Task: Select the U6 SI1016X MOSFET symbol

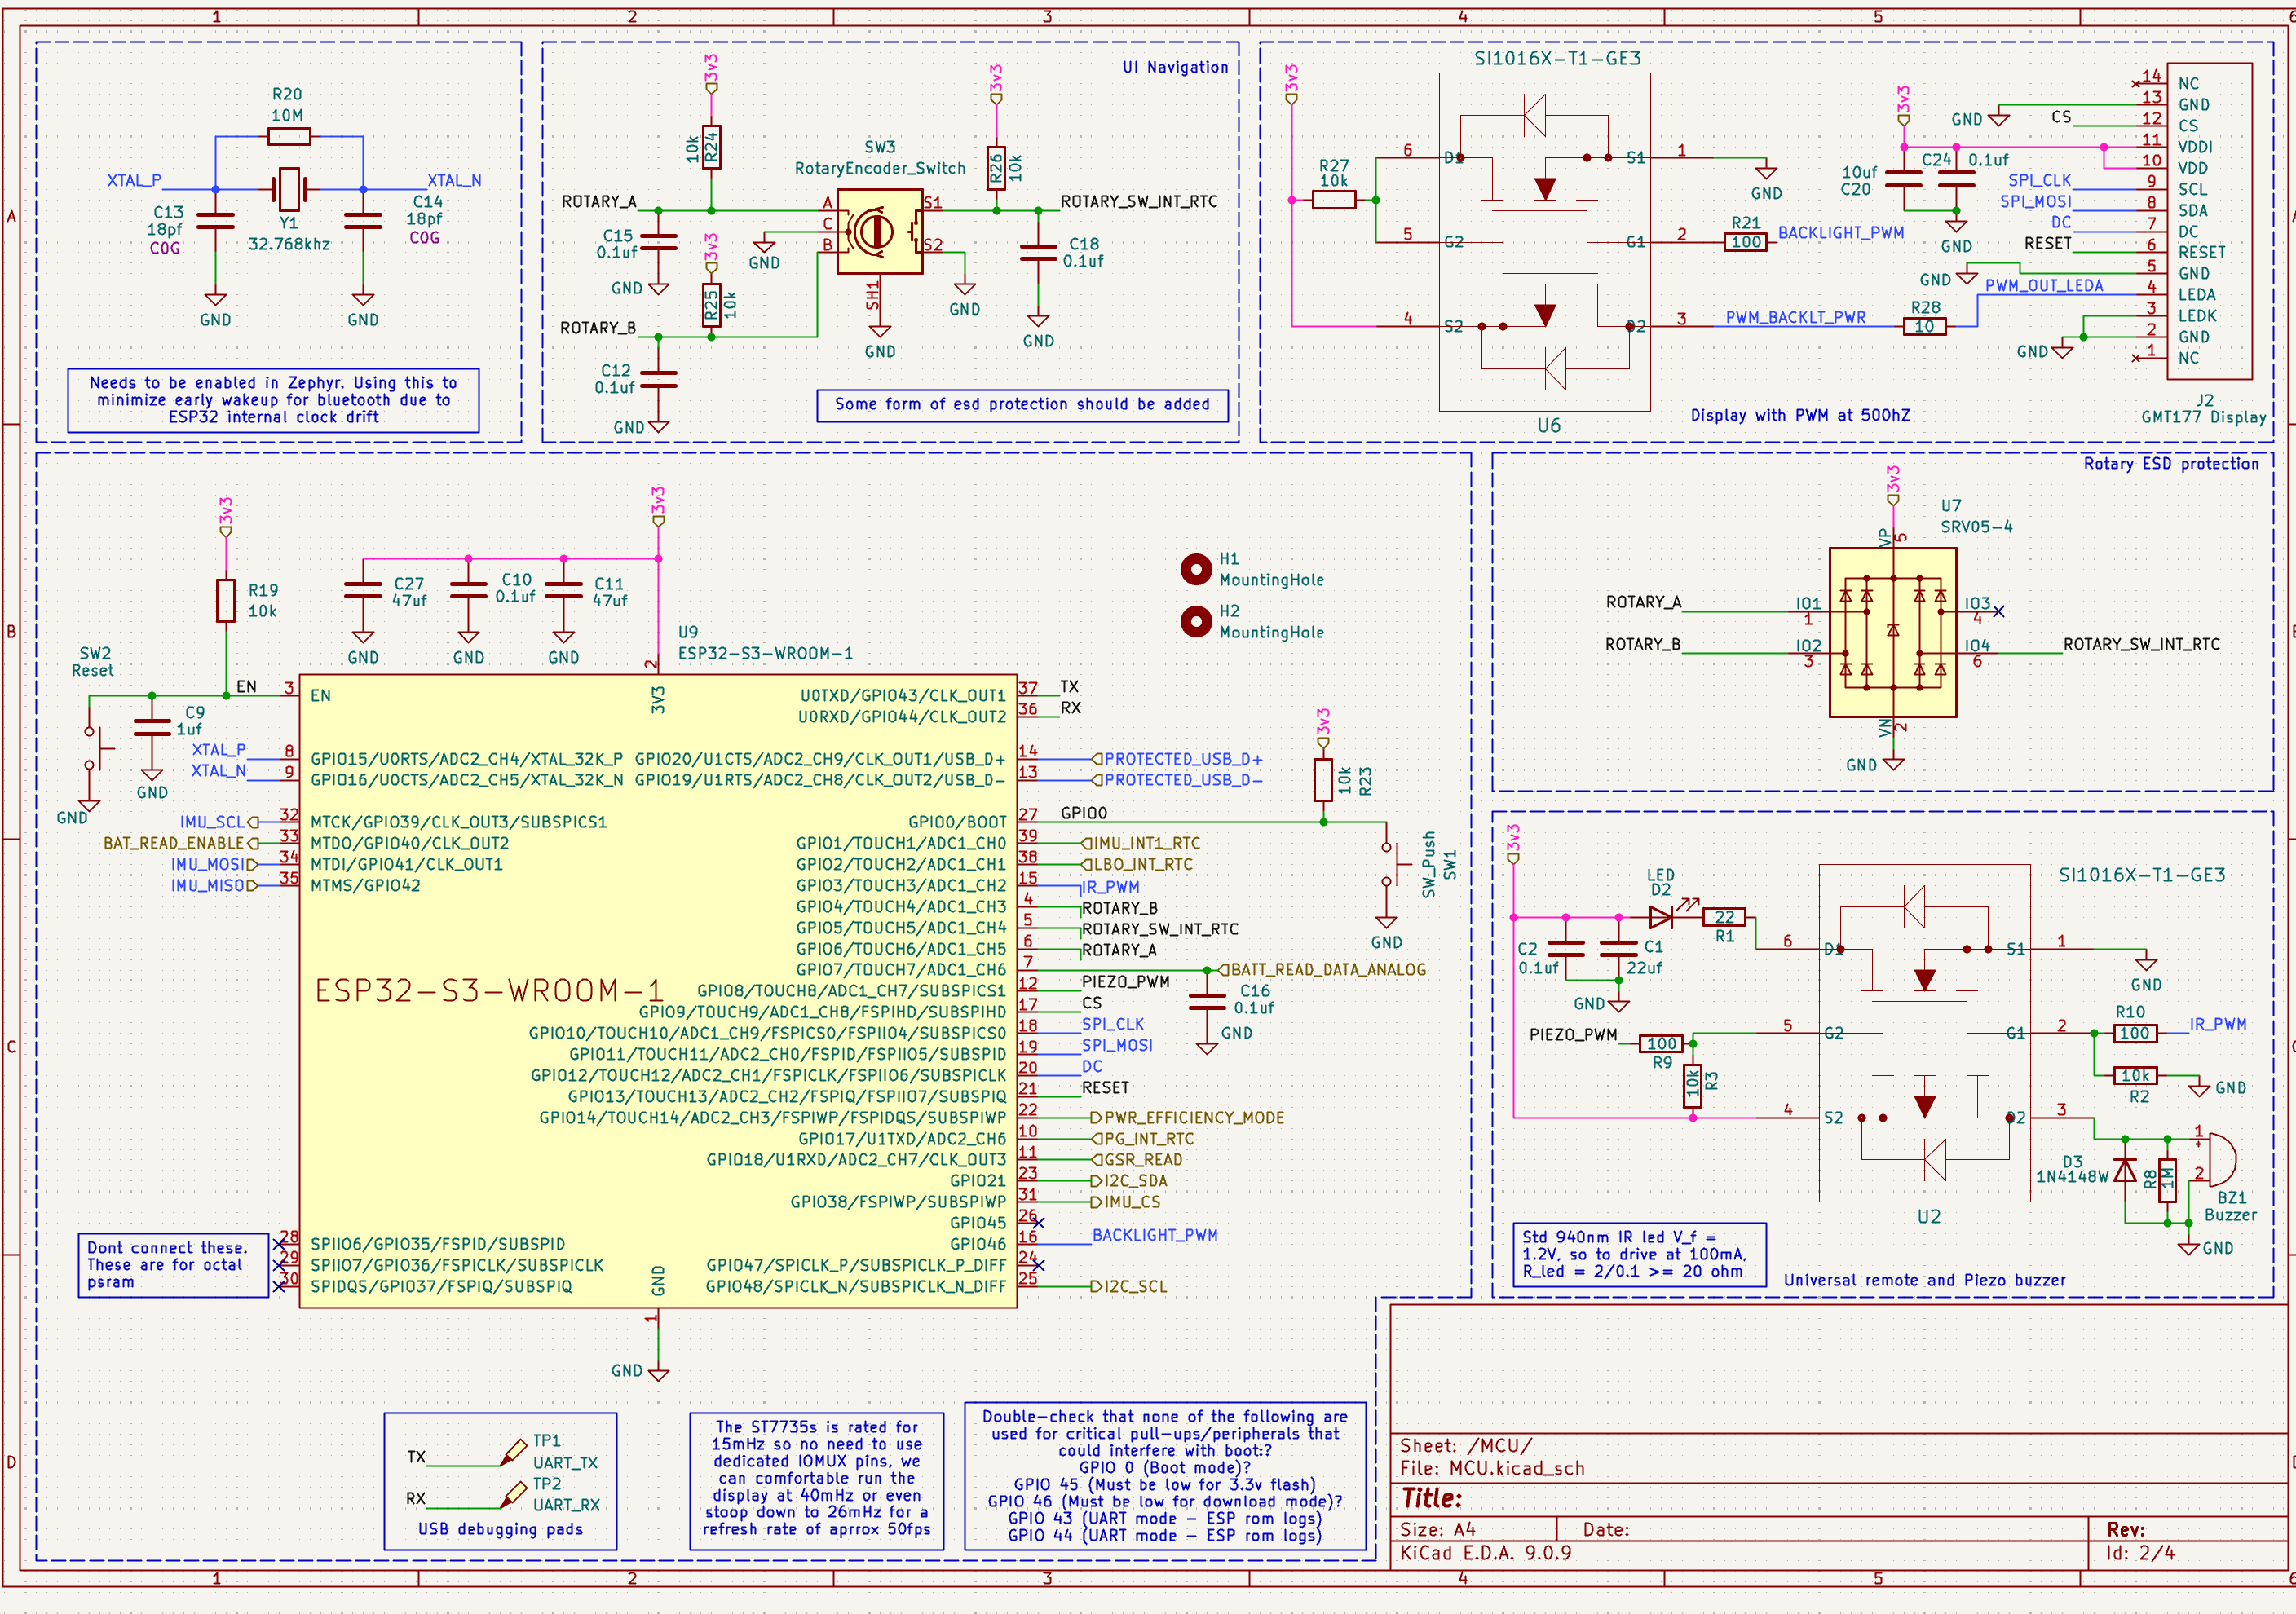Action: [x=1544, y=241]
